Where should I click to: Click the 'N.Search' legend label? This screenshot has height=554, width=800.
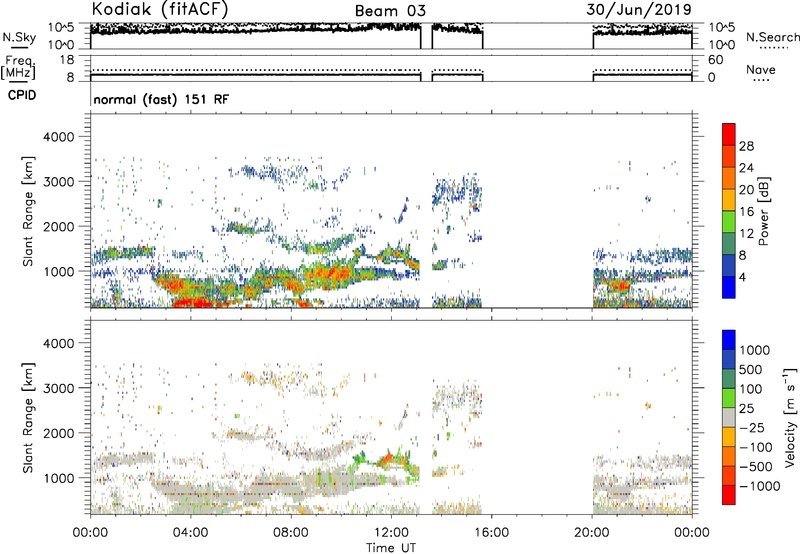tap(772, 37)
